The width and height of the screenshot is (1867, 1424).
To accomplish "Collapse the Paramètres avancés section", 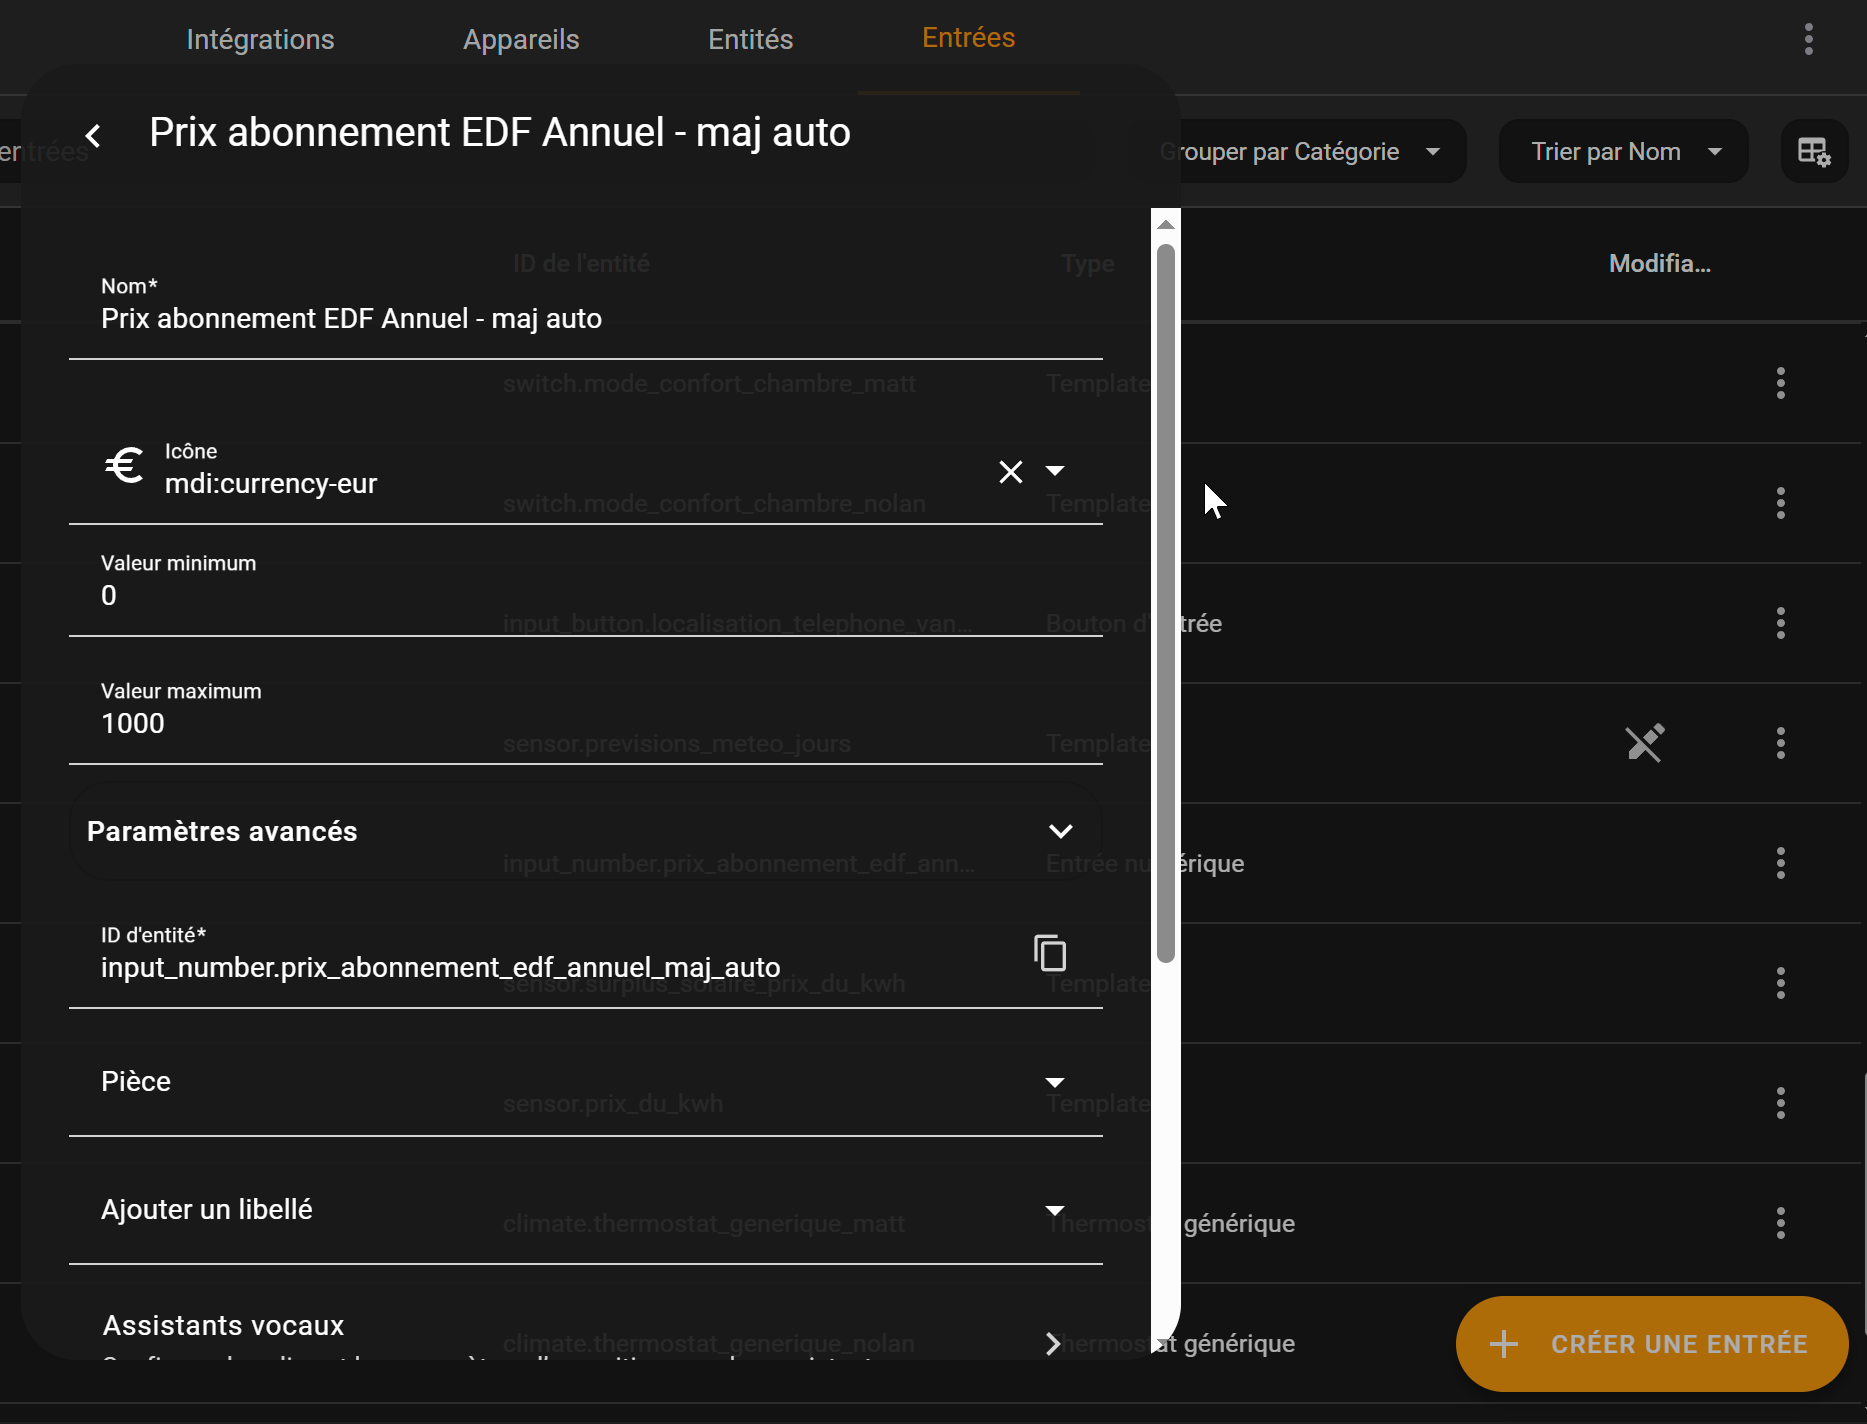I will [1060, 831].
